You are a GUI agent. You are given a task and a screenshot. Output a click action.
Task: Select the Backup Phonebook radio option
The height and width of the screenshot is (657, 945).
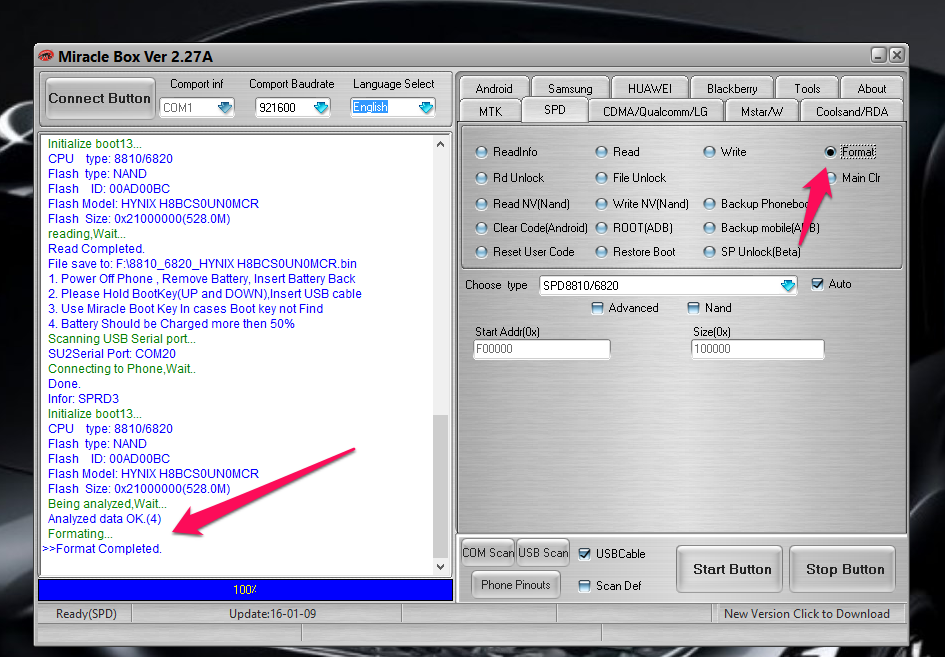(x=709, y=204)
